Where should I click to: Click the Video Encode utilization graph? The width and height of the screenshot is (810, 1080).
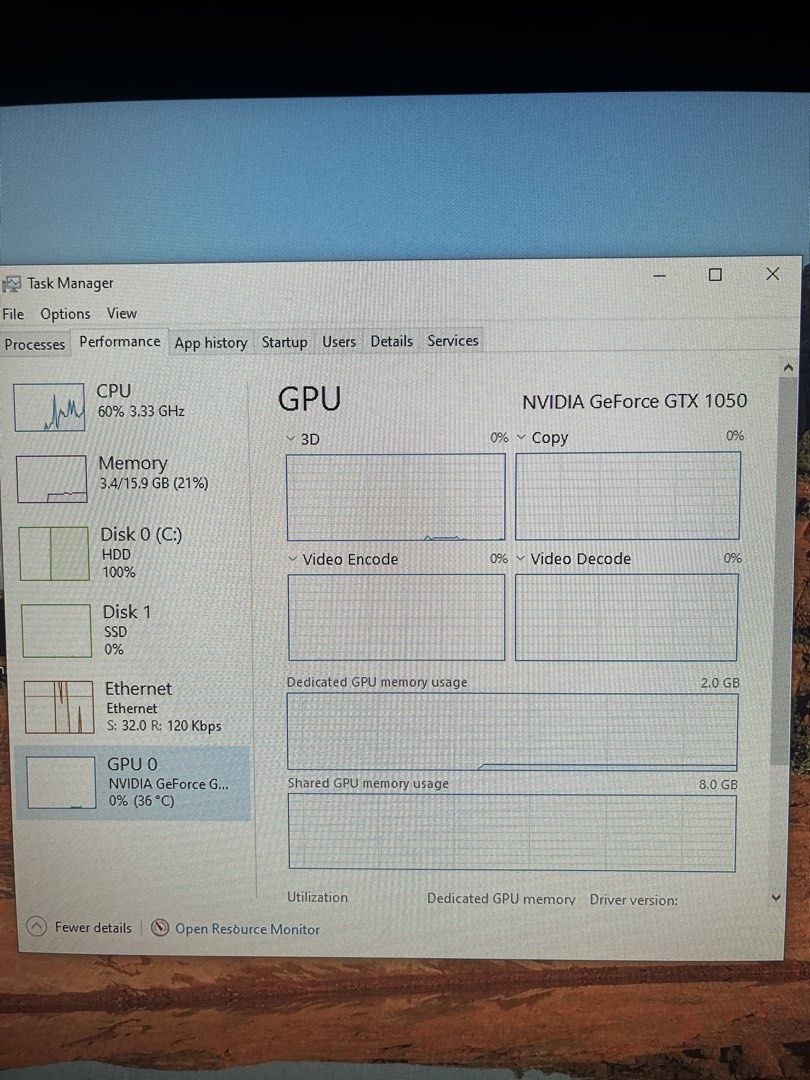(396, 617)
